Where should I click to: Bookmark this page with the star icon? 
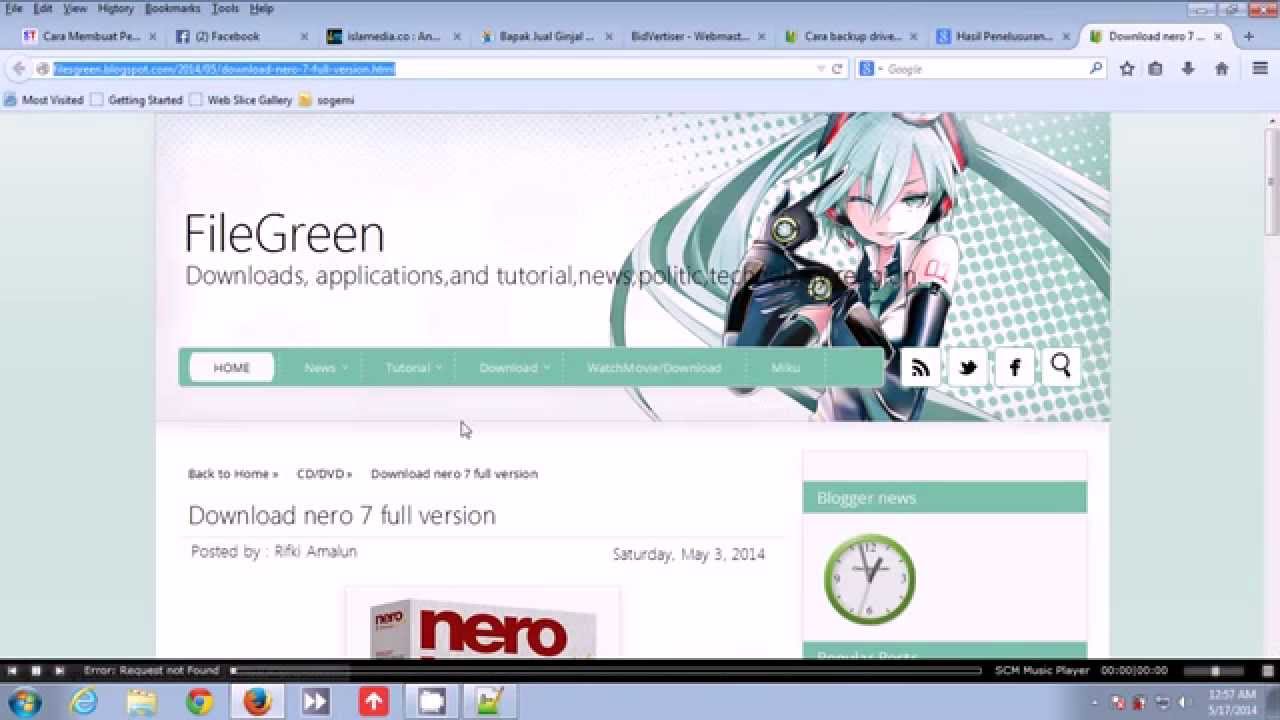coord(1127,69)
